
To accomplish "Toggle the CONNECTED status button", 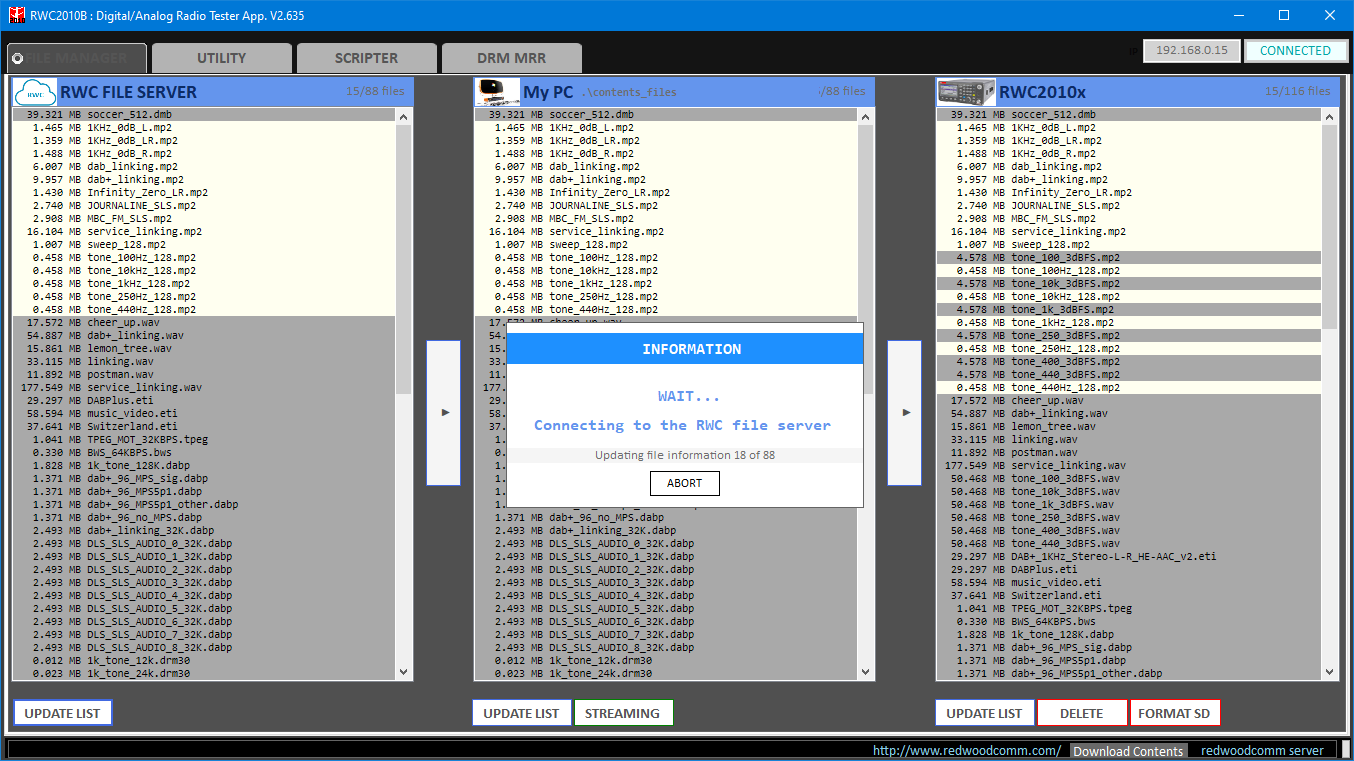I will tap(1294, 51).
